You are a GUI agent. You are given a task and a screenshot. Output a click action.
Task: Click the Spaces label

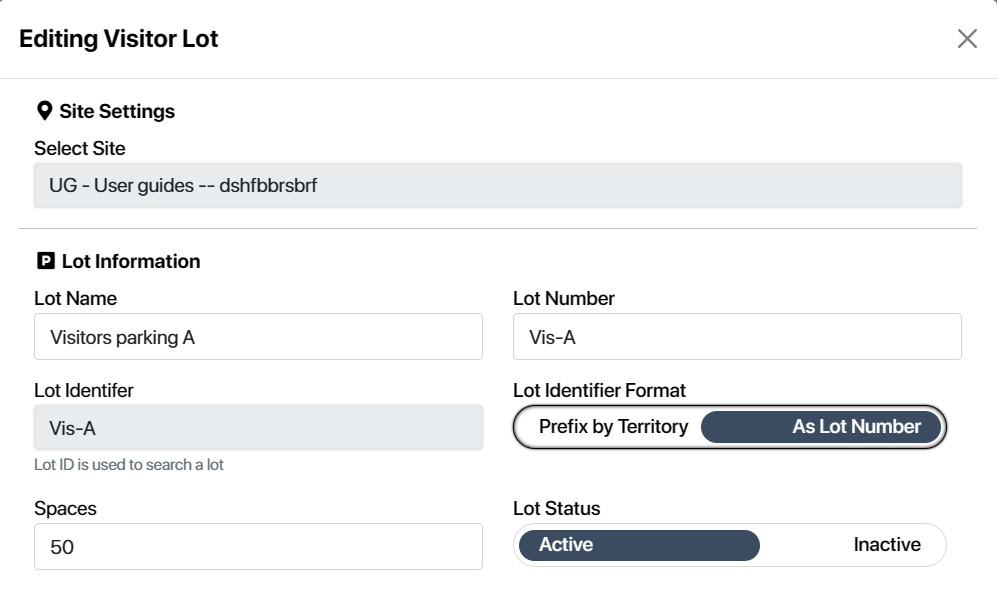click(x=65, y=509)
